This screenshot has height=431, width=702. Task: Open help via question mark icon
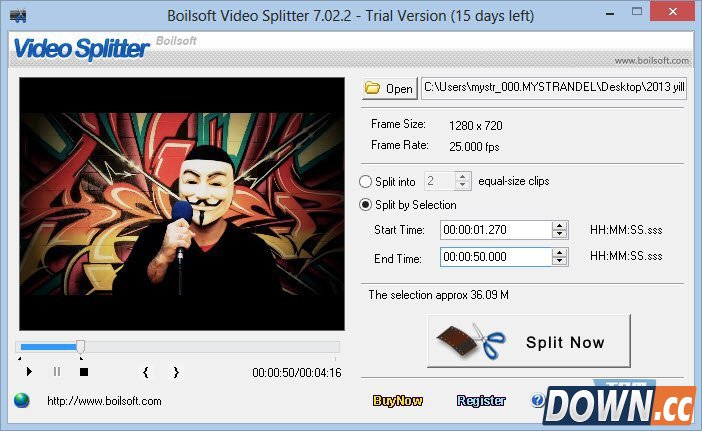point(537,400)
